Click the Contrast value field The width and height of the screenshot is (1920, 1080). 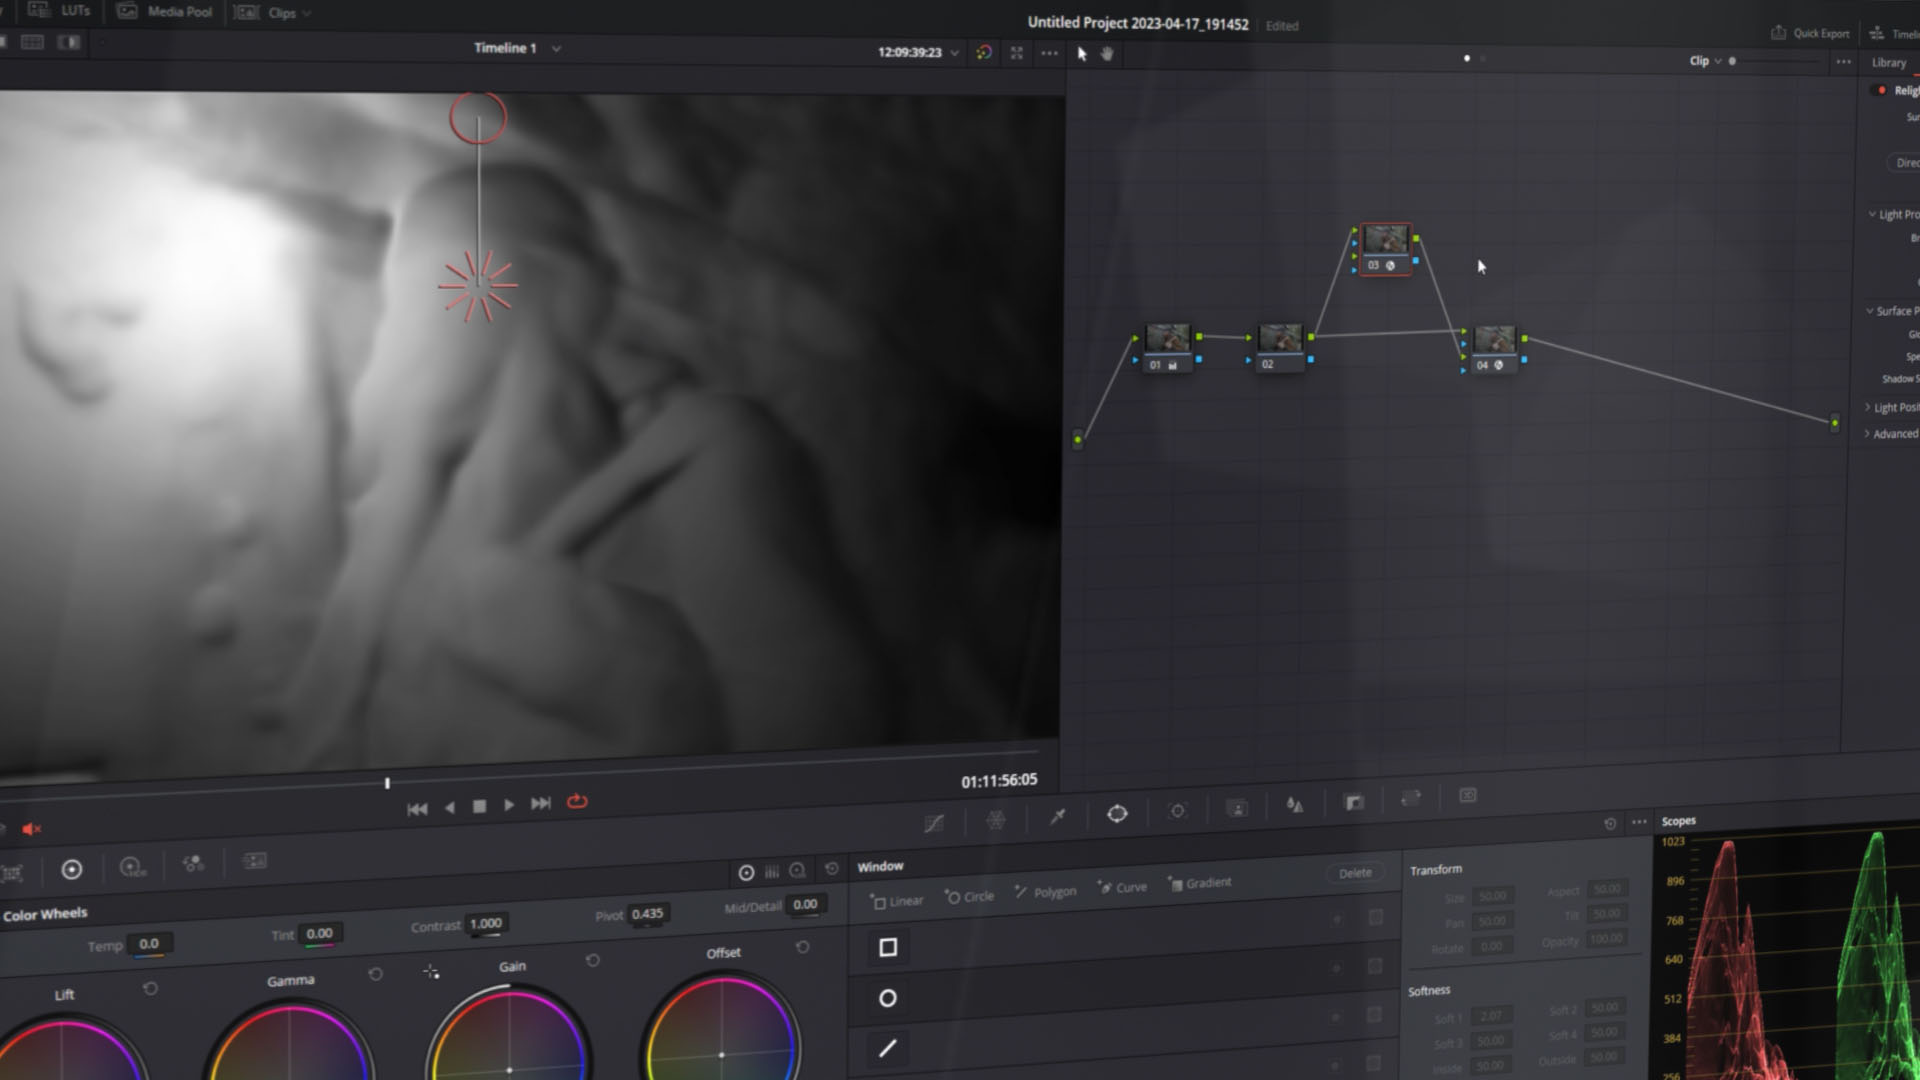(486, 923)
